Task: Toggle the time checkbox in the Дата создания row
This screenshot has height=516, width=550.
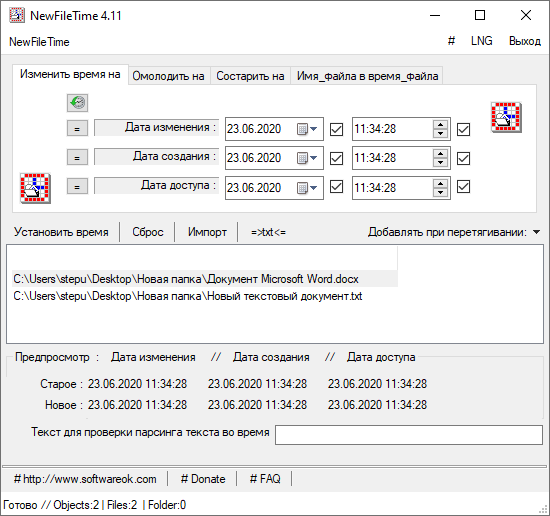Action: coord(463,159)
